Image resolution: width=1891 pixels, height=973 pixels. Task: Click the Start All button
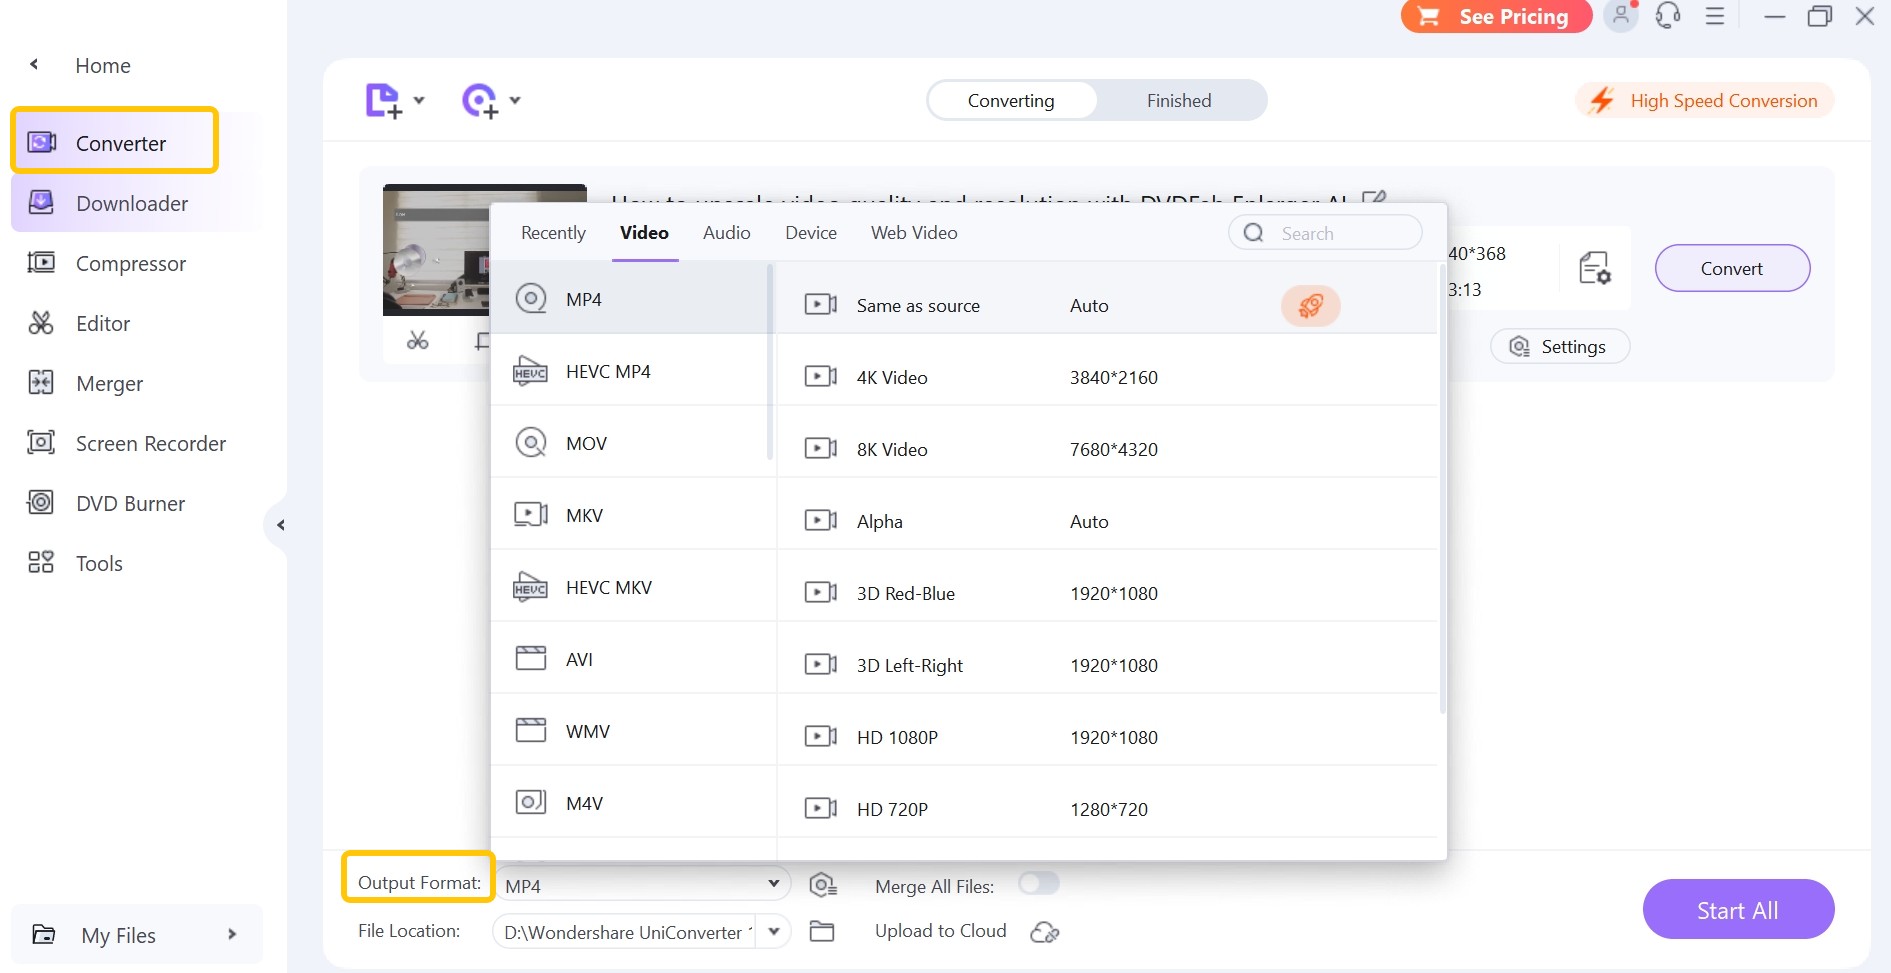click(1738, 909)
